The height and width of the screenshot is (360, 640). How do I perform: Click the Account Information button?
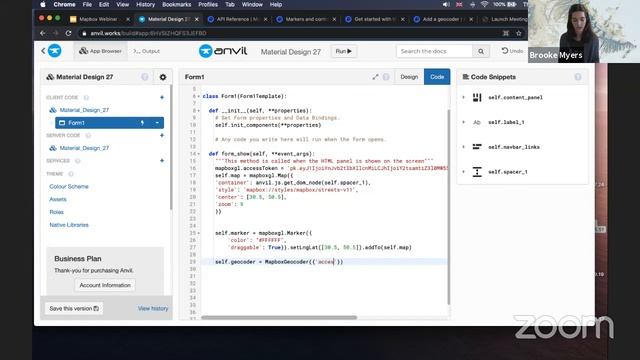(105, 285)
